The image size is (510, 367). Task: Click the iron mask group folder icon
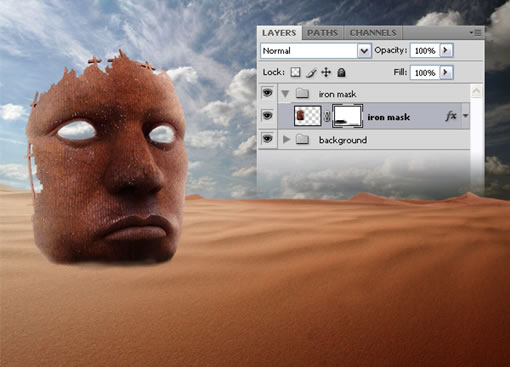pyautogui.click(x=302, y=93)
